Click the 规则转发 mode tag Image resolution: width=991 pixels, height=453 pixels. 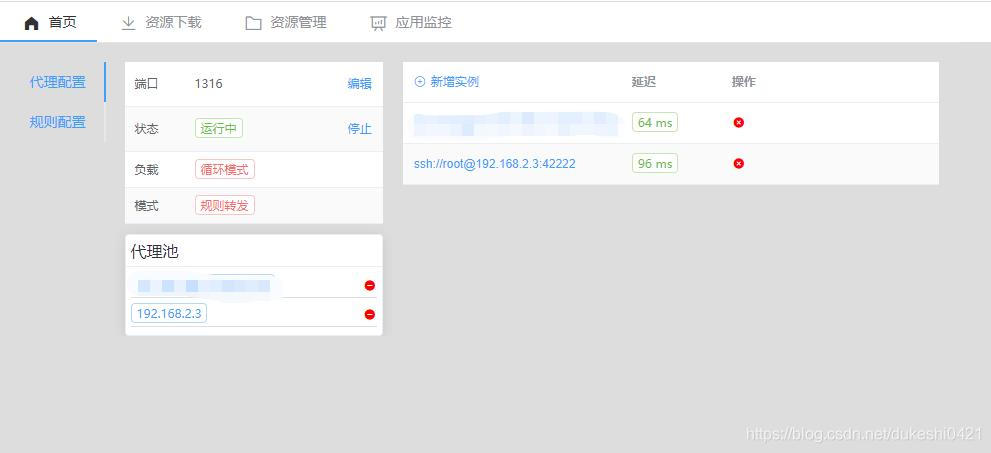coord(224,205)
